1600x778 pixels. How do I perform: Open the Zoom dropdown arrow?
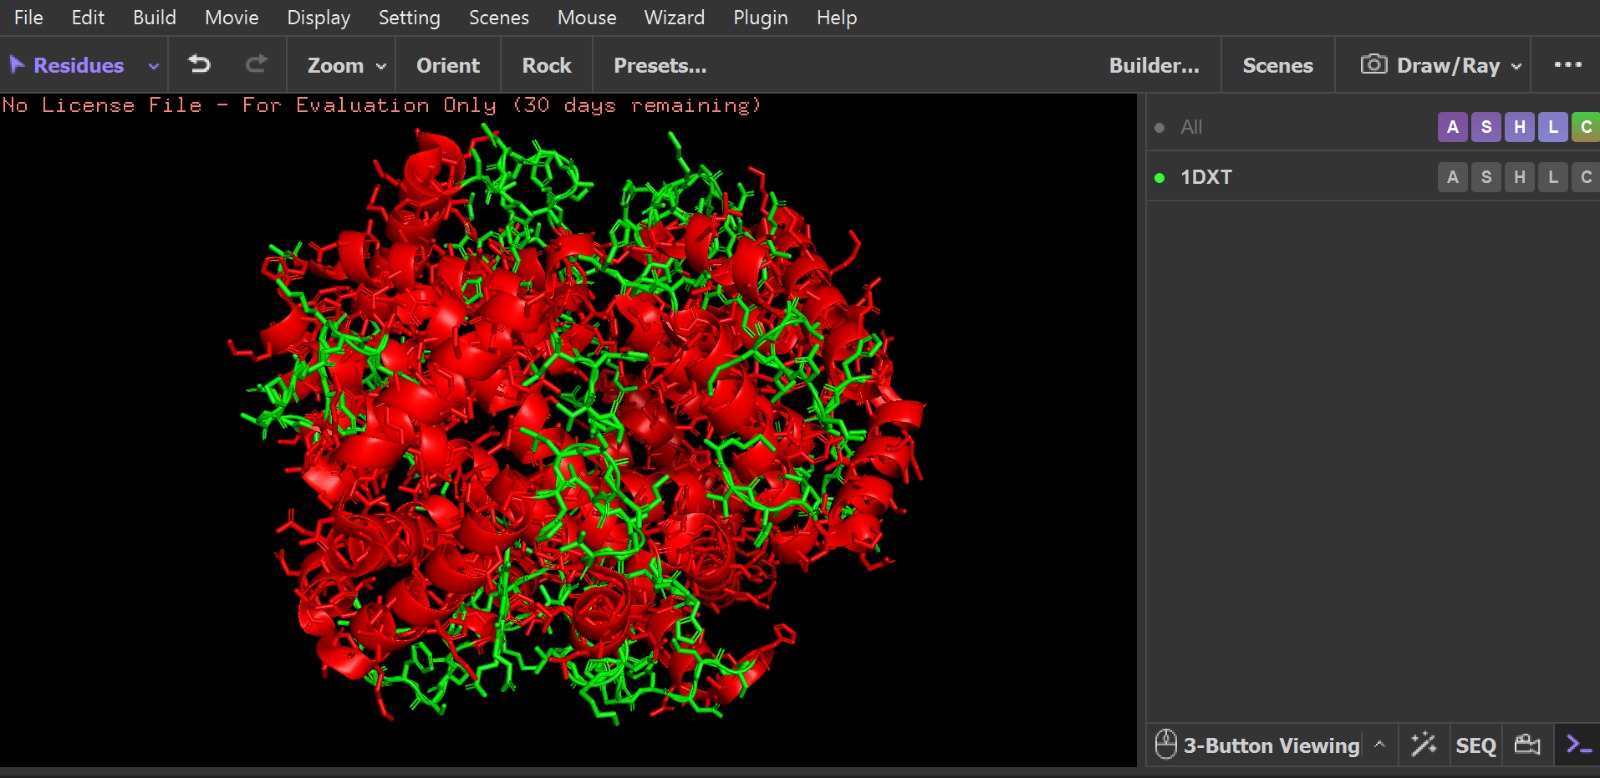381,66
